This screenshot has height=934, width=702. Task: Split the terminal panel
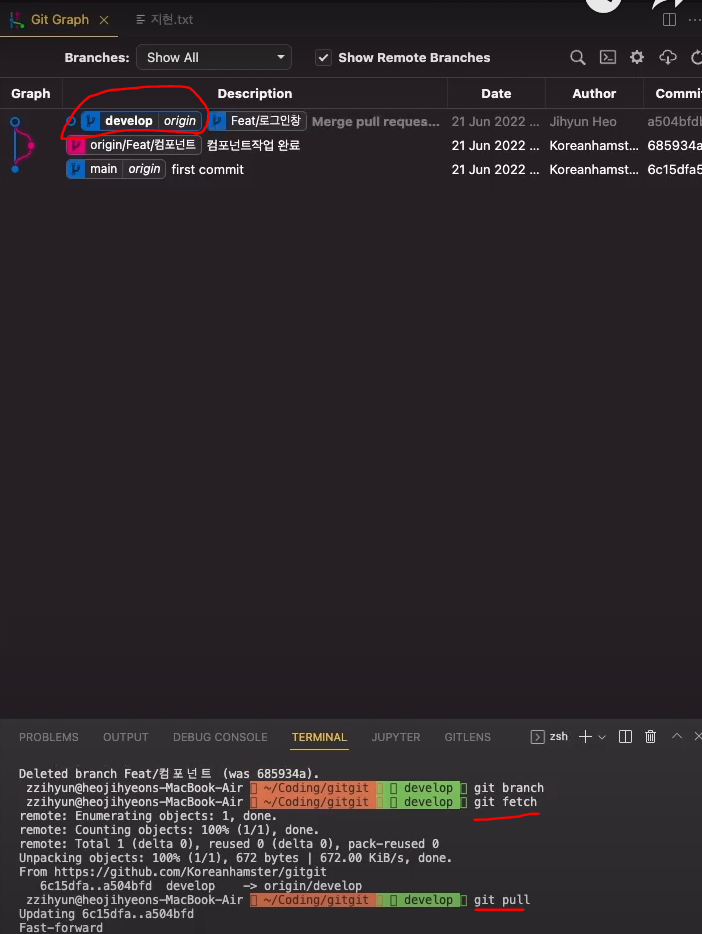tap(625, 737)
